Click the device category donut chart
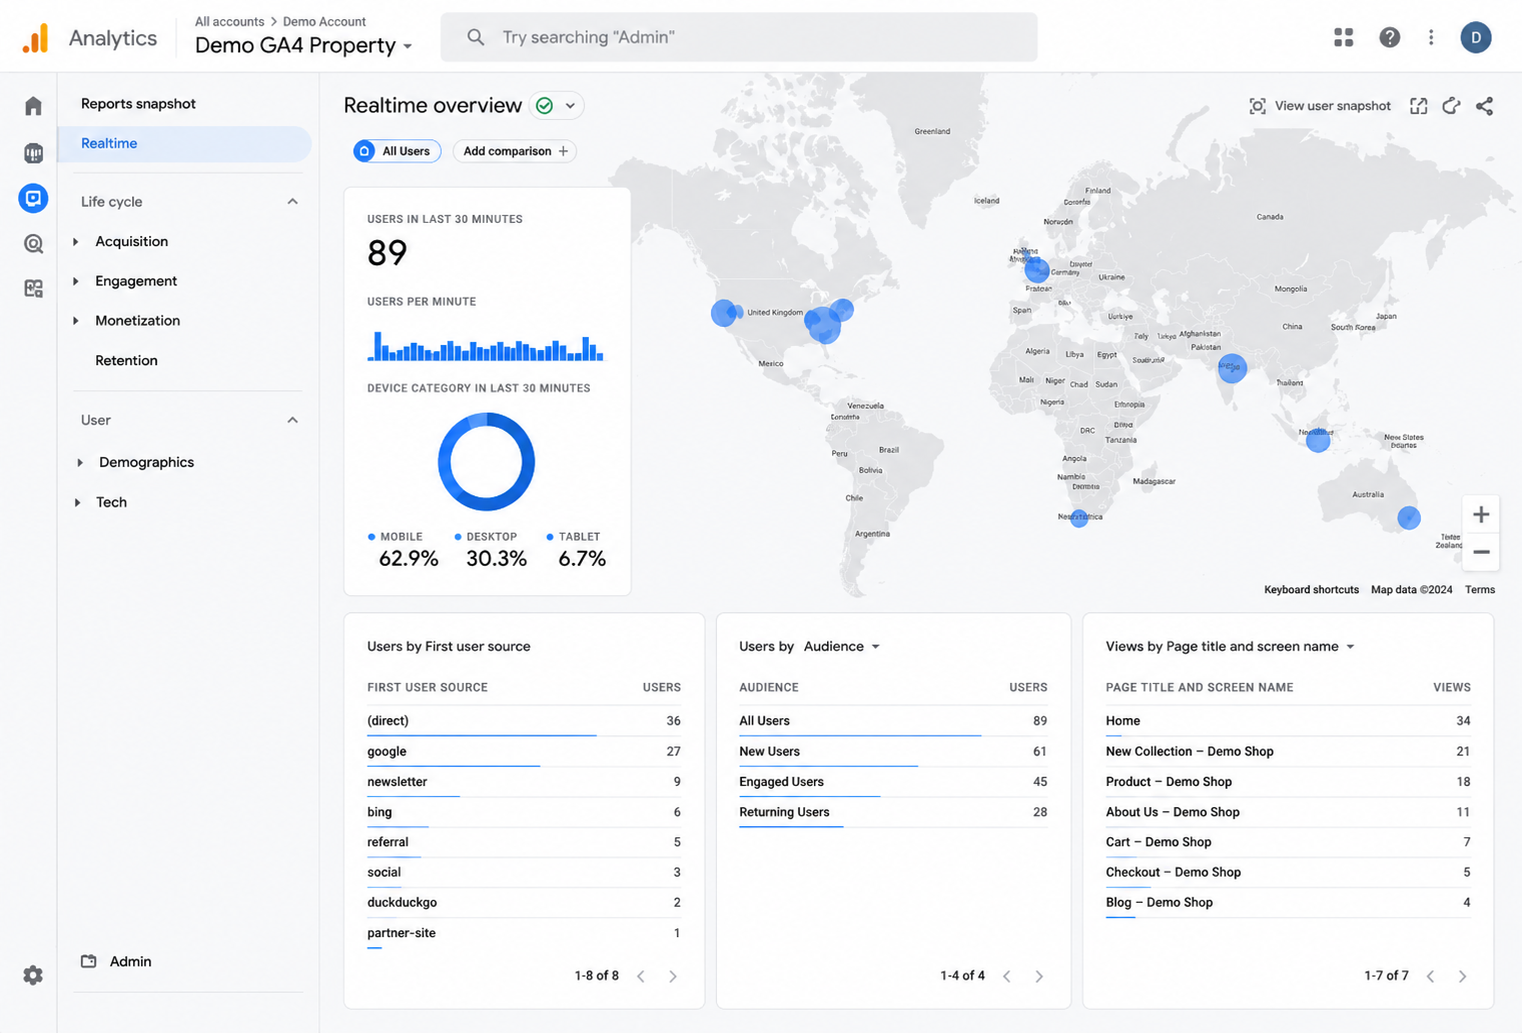 486,462
